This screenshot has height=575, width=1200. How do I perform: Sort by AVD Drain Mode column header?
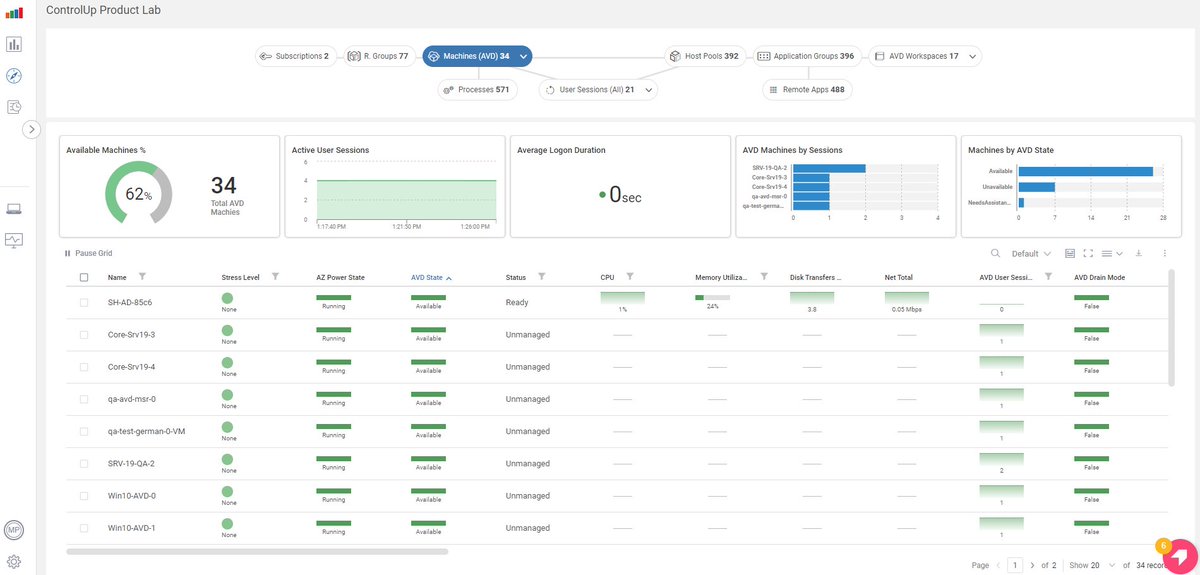[x=1099, y=277]
